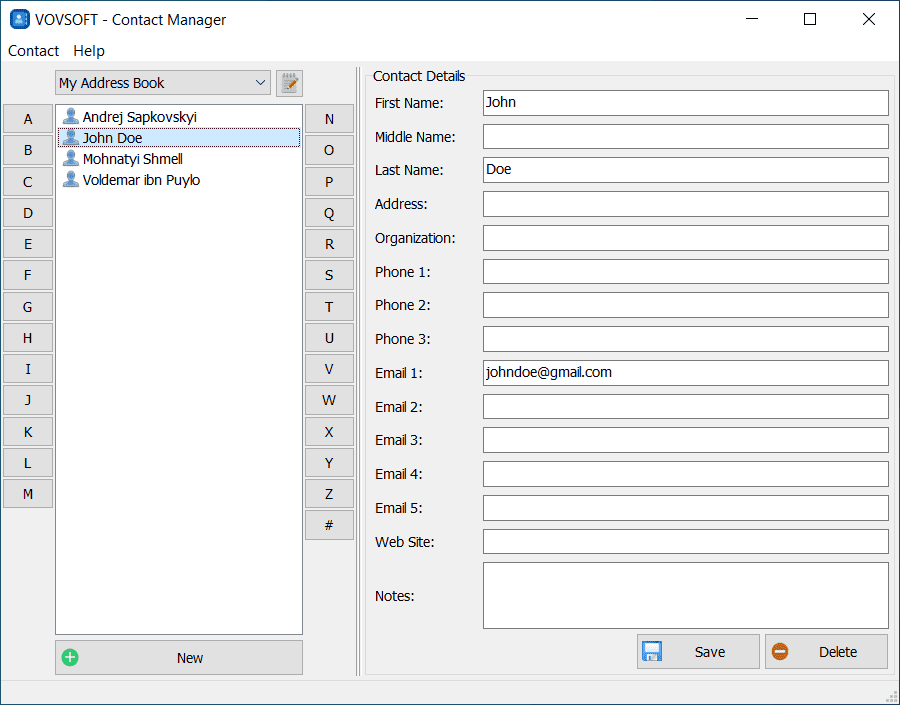Select John Doe in the contact list
This screenshot has width=900, height=705.
[x=113, y=138]
